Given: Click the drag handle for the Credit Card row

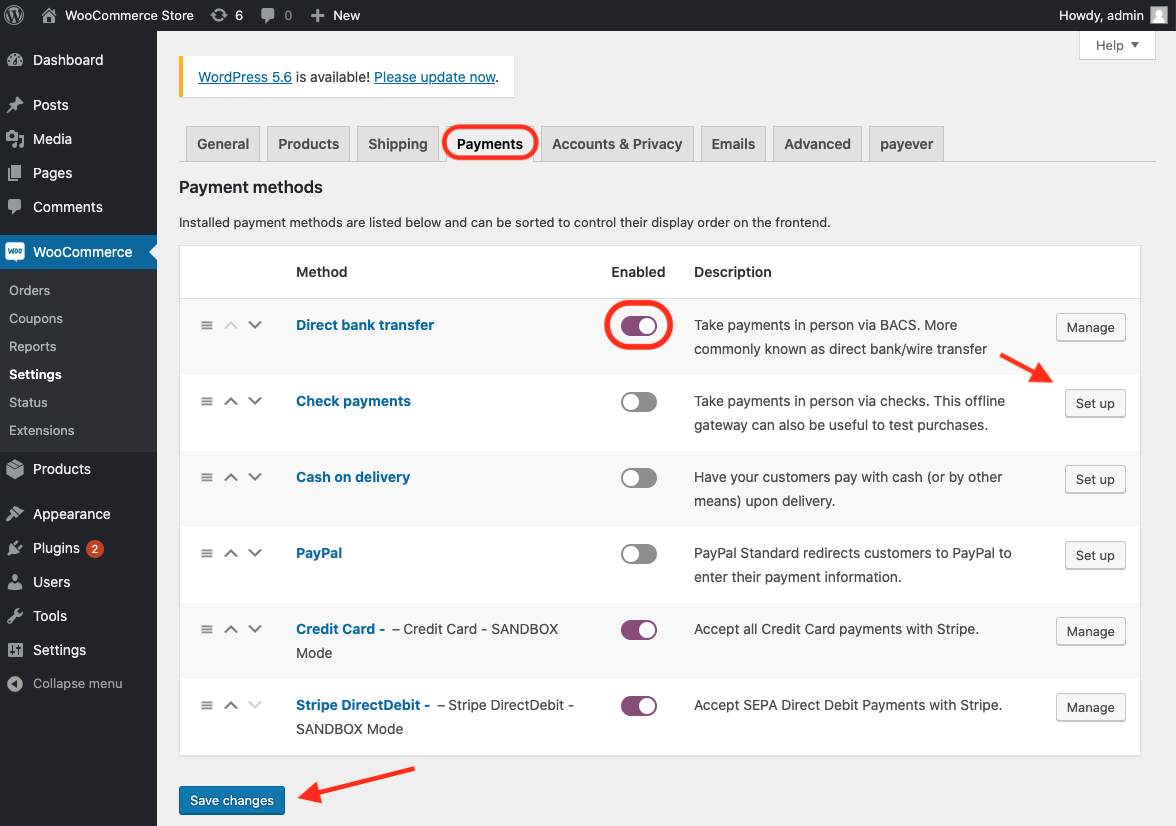Looking at the screenshot, I should tap(207, 629).
